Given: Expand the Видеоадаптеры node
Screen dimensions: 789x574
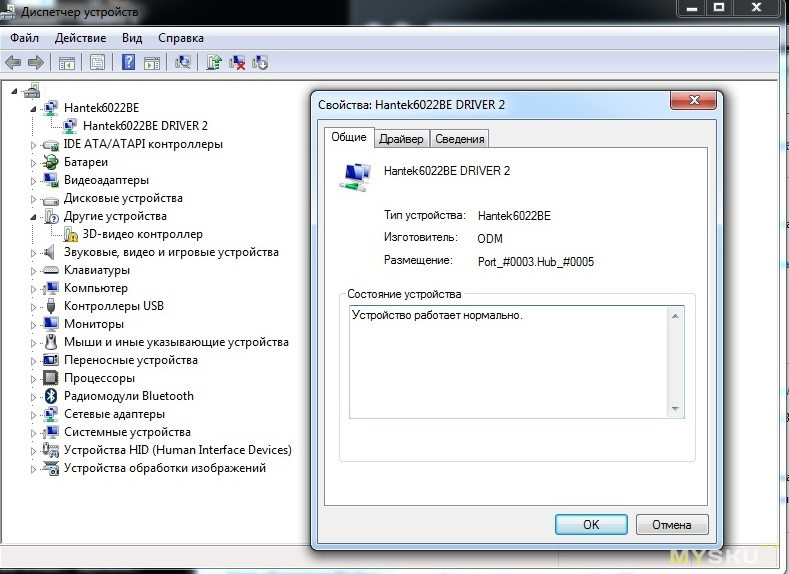Looking at the screenshot, I should [x=33, y=181].
